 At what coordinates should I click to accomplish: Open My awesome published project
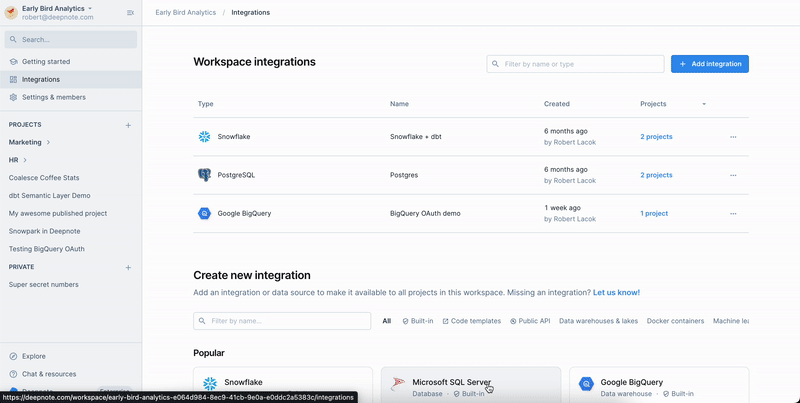click(58, 214)
